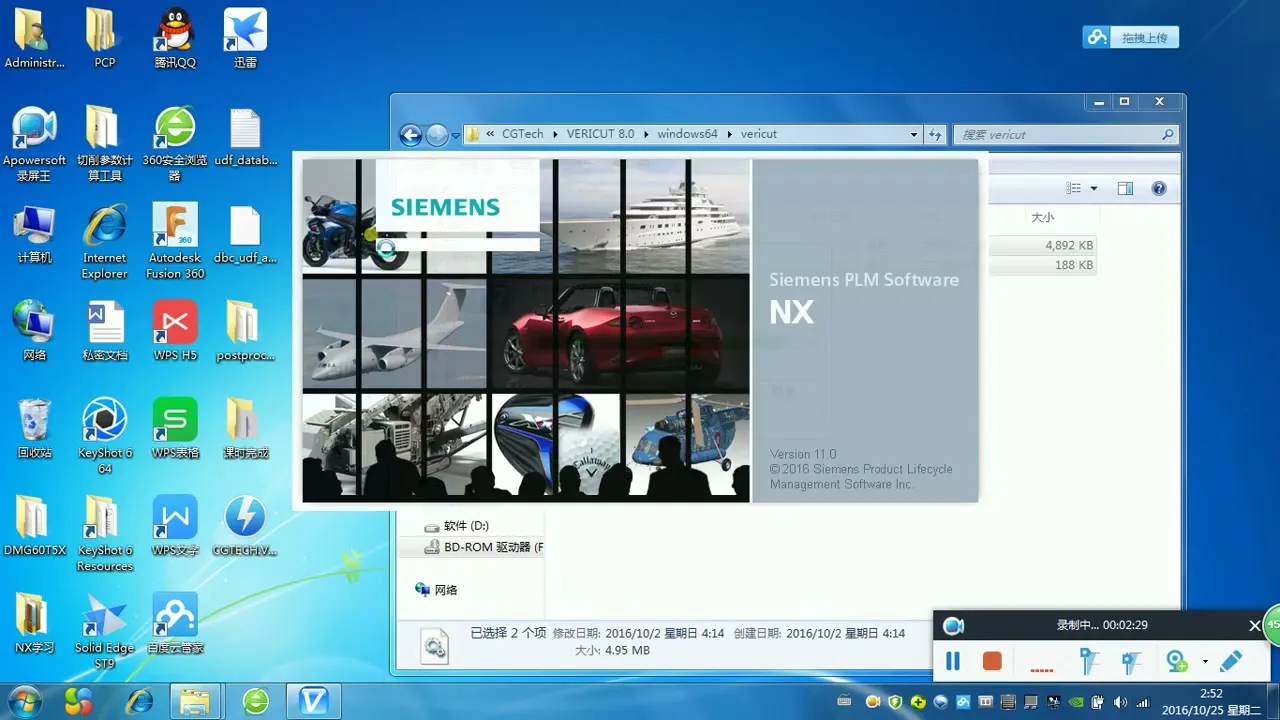The width and height of the screenshot is (1280, 720).
Task: Click the volume speaker icon in system tray
Action: (x=1120, y=702)
